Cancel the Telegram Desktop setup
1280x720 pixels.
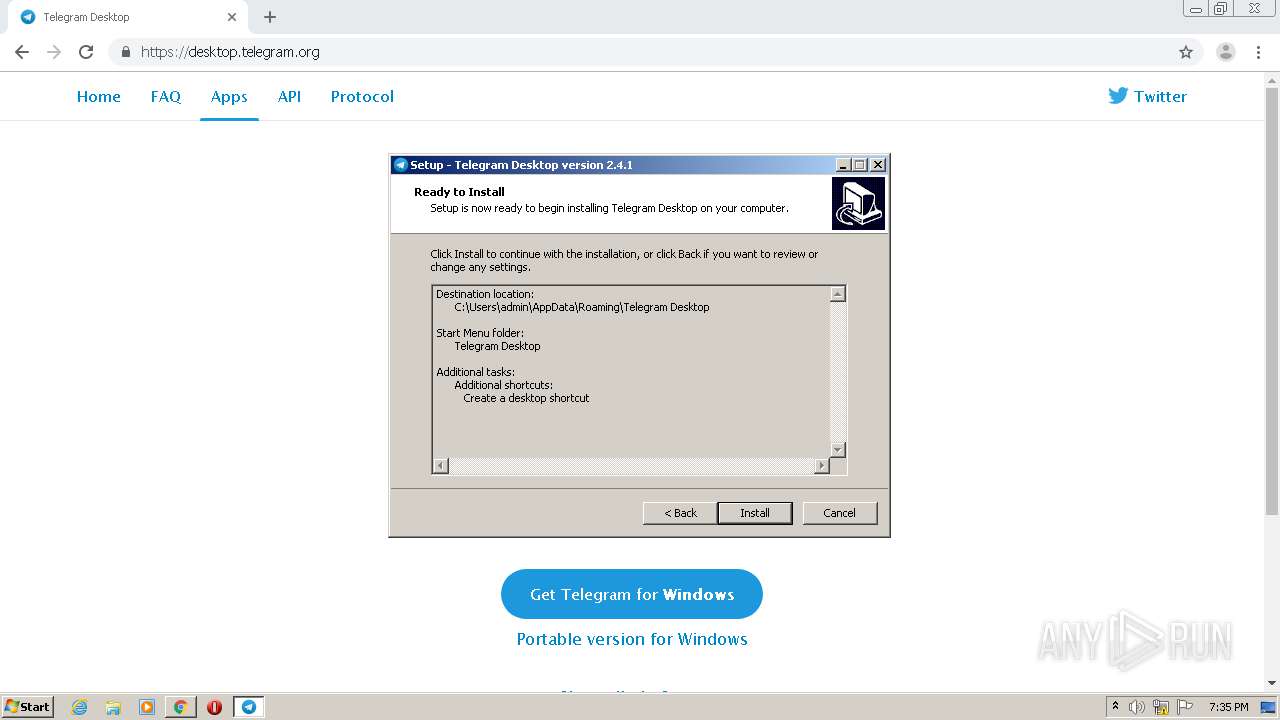click(839, 513)
